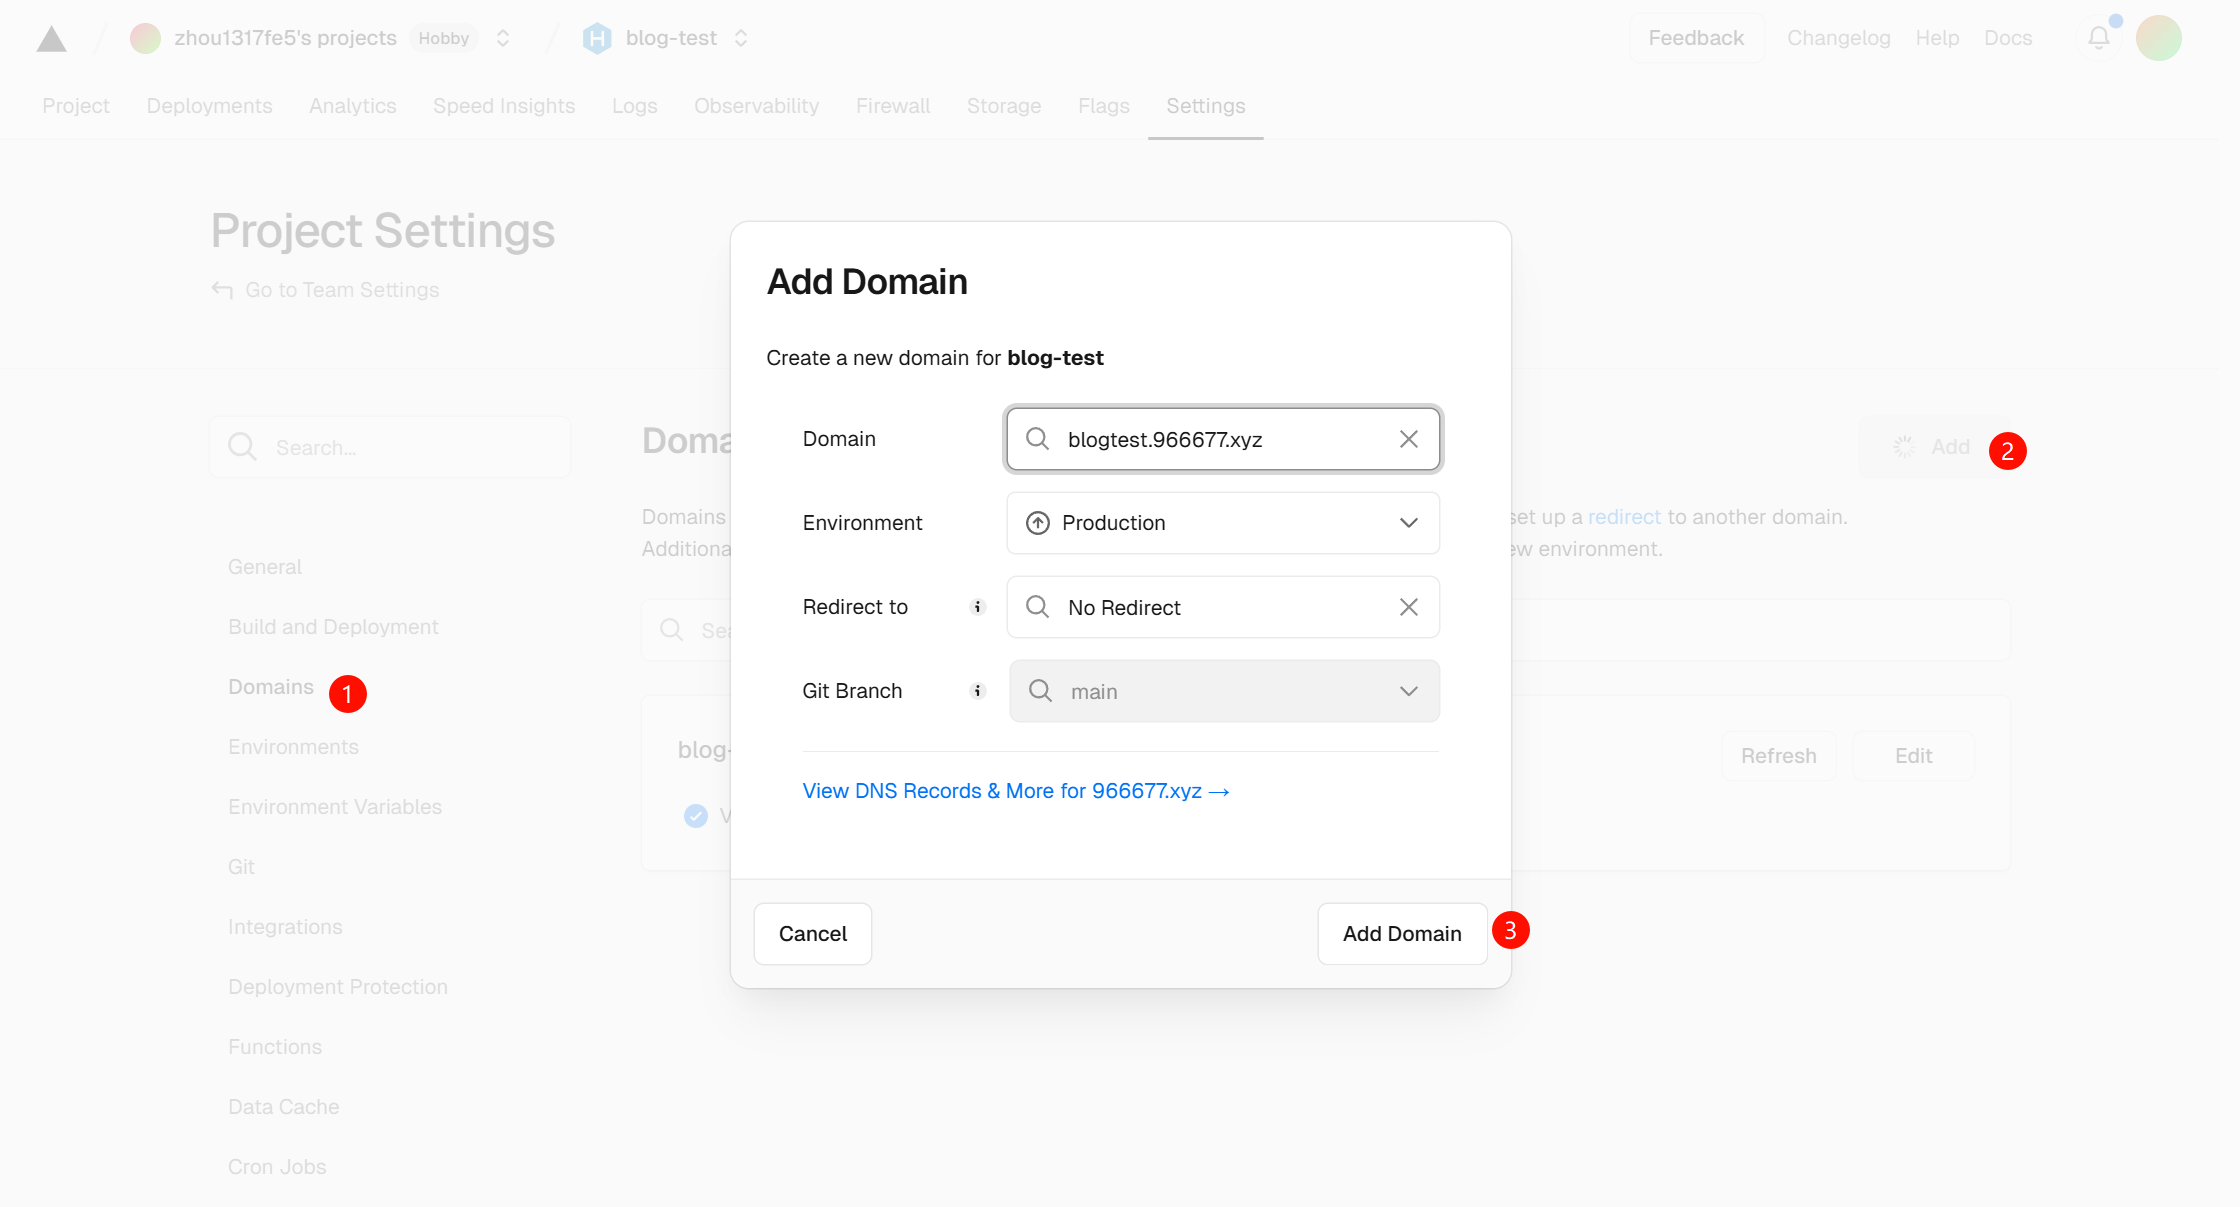
Task: Open the notifications bell
Action: click(x=2099, y=38)
